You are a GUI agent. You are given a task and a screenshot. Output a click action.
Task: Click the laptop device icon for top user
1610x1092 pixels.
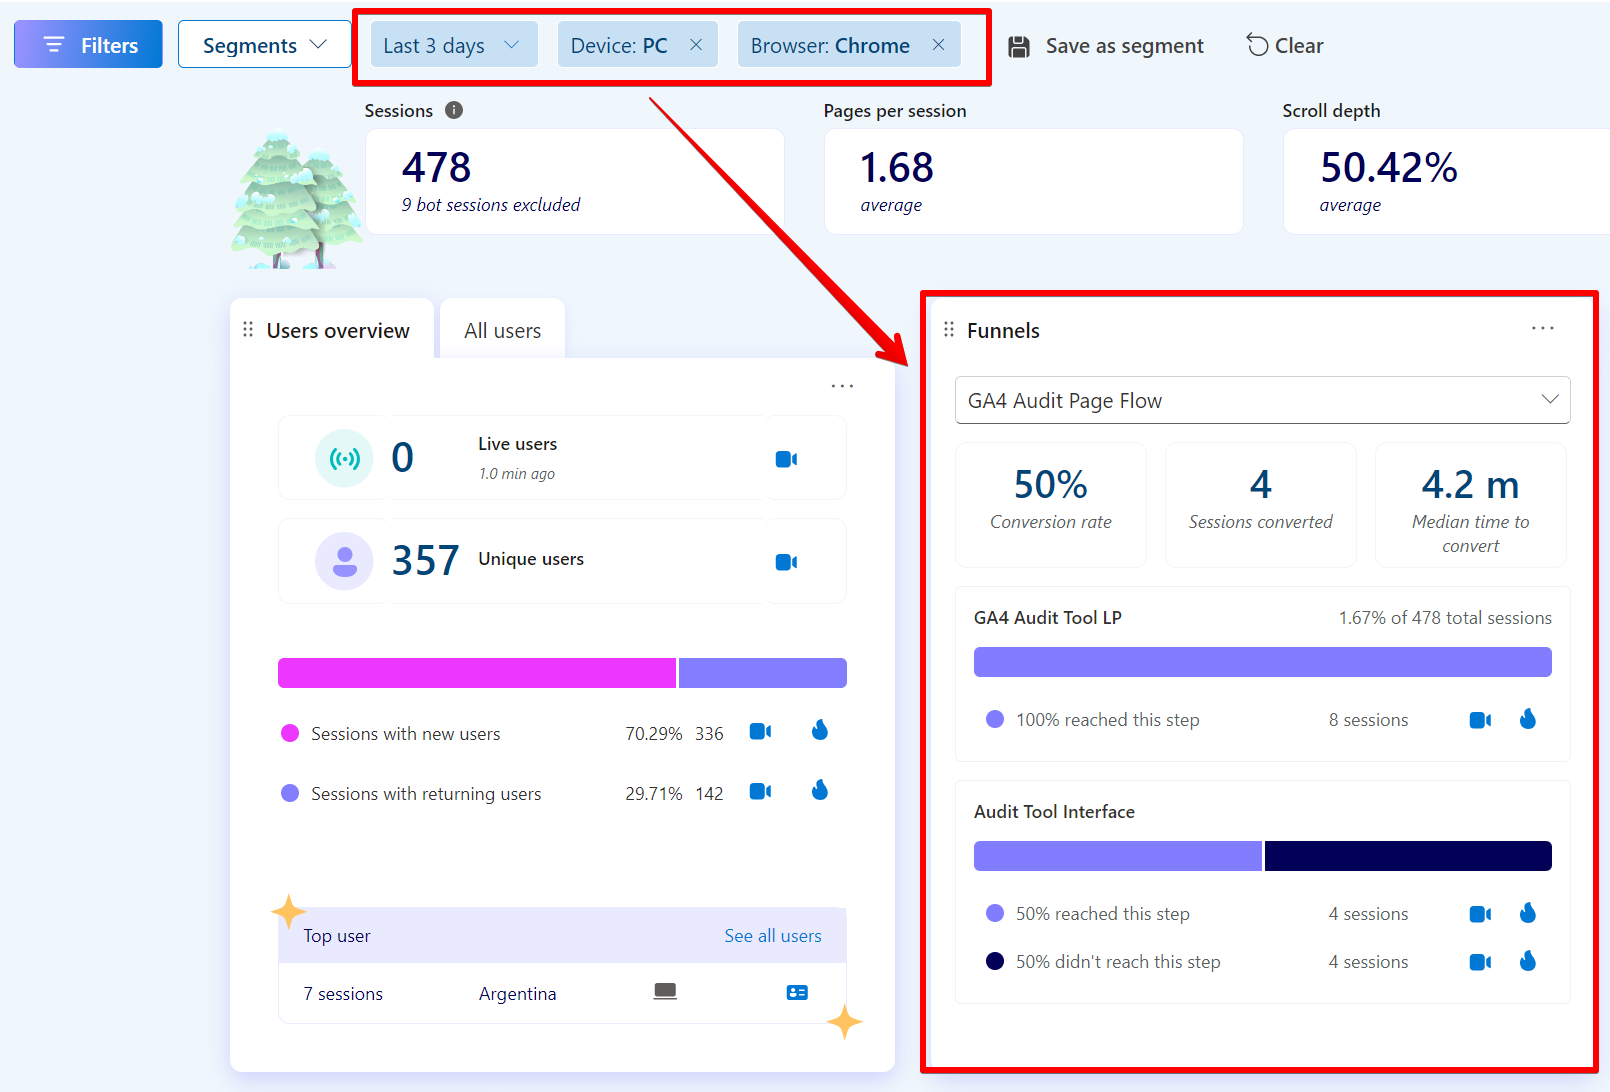click(x=665, y=992)
